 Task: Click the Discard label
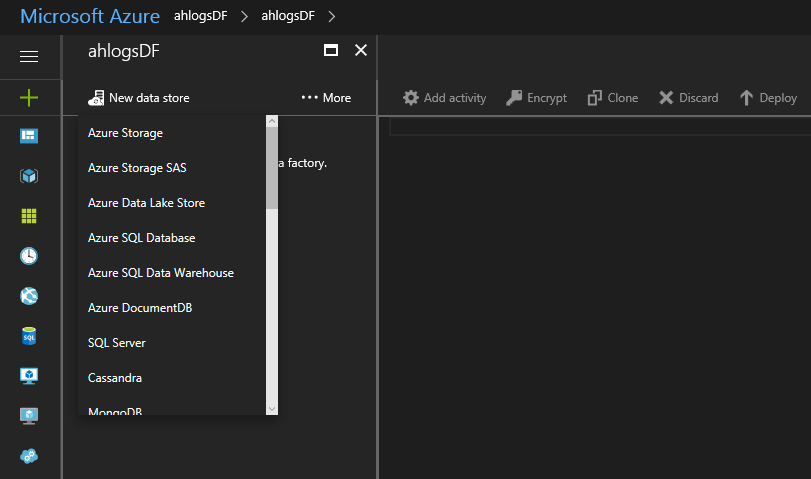tap(699, 98)
